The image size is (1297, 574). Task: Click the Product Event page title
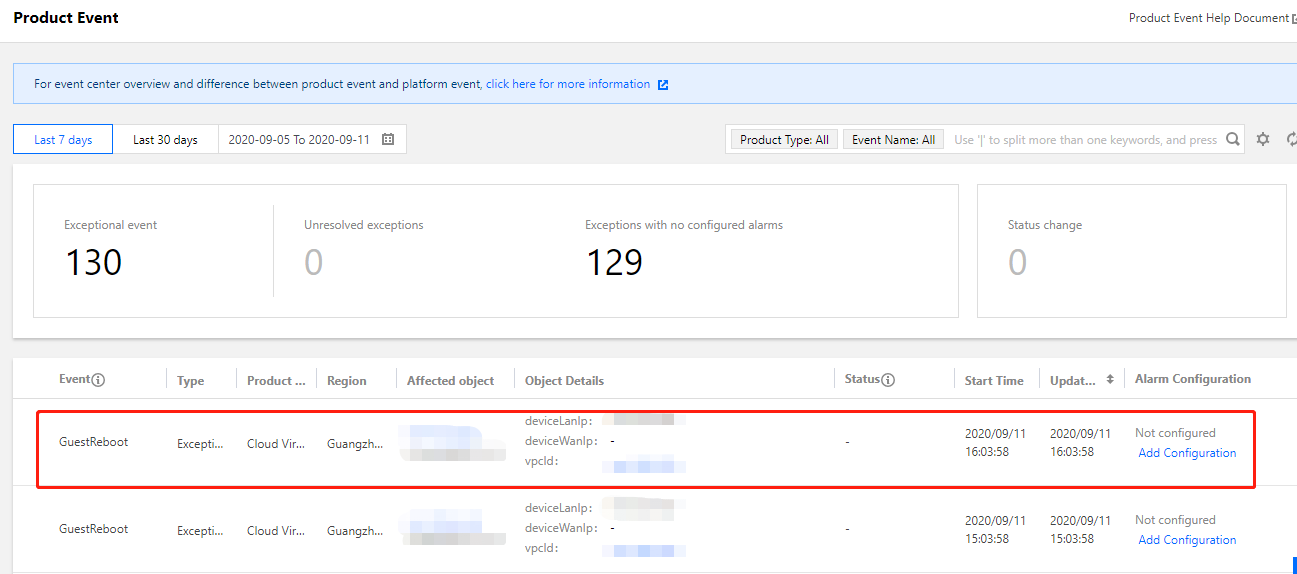click(x=66, y=18)
